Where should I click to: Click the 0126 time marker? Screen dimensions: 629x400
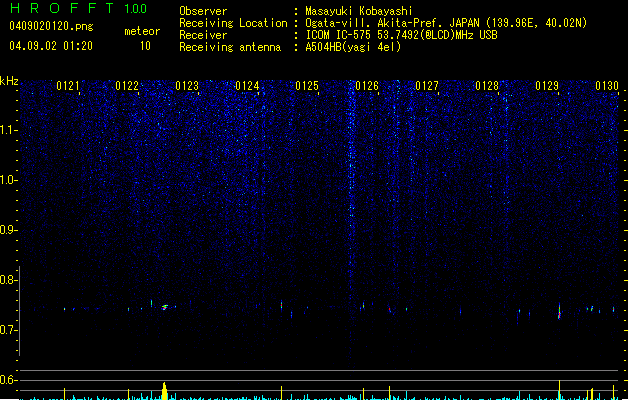click(367, 86)
